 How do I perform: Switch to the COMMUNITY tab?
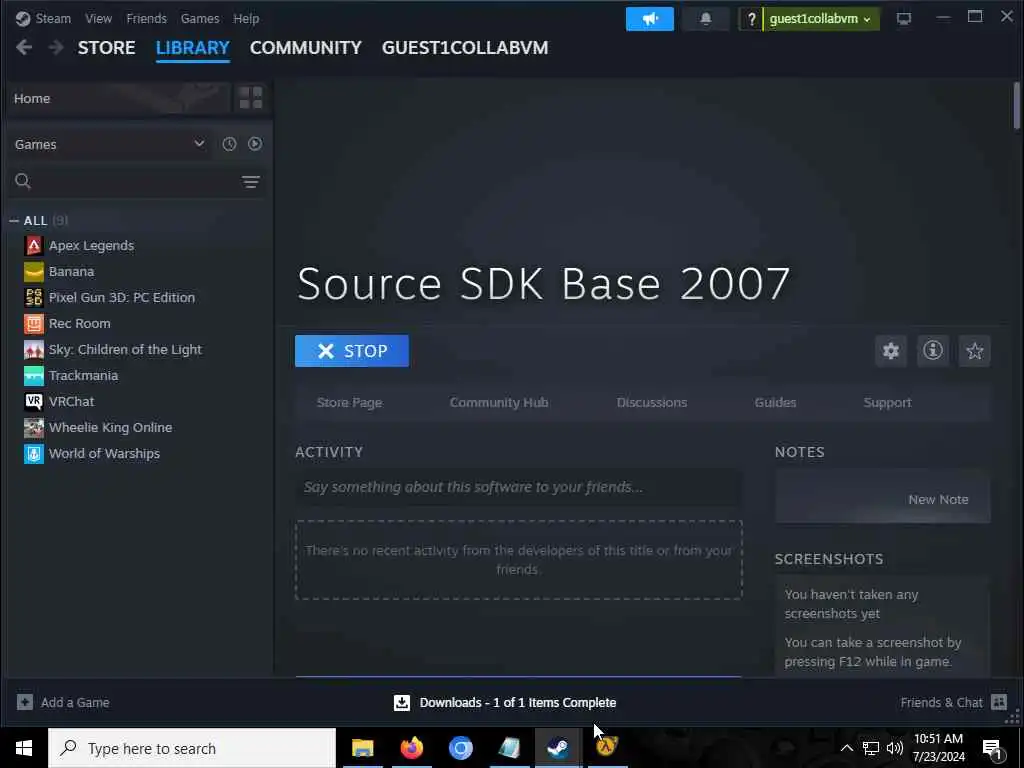click(306, 48)
